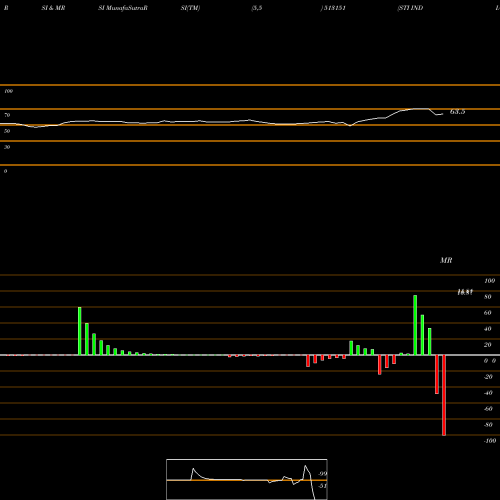Click the 'SI MunafaSutraR' header label
The image size is (500, 500).
click(x=123, y=8)
